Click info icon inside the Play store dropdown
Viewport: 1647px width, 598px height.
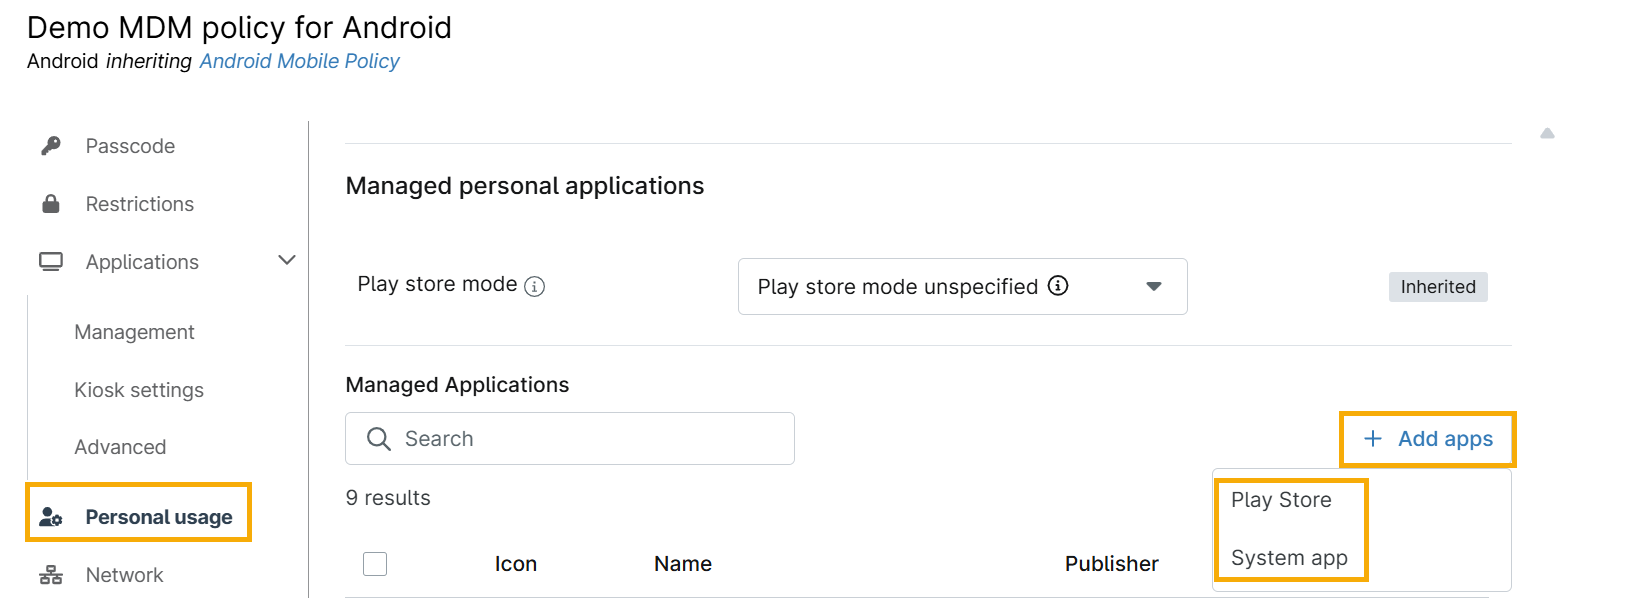coord(1058,286)
